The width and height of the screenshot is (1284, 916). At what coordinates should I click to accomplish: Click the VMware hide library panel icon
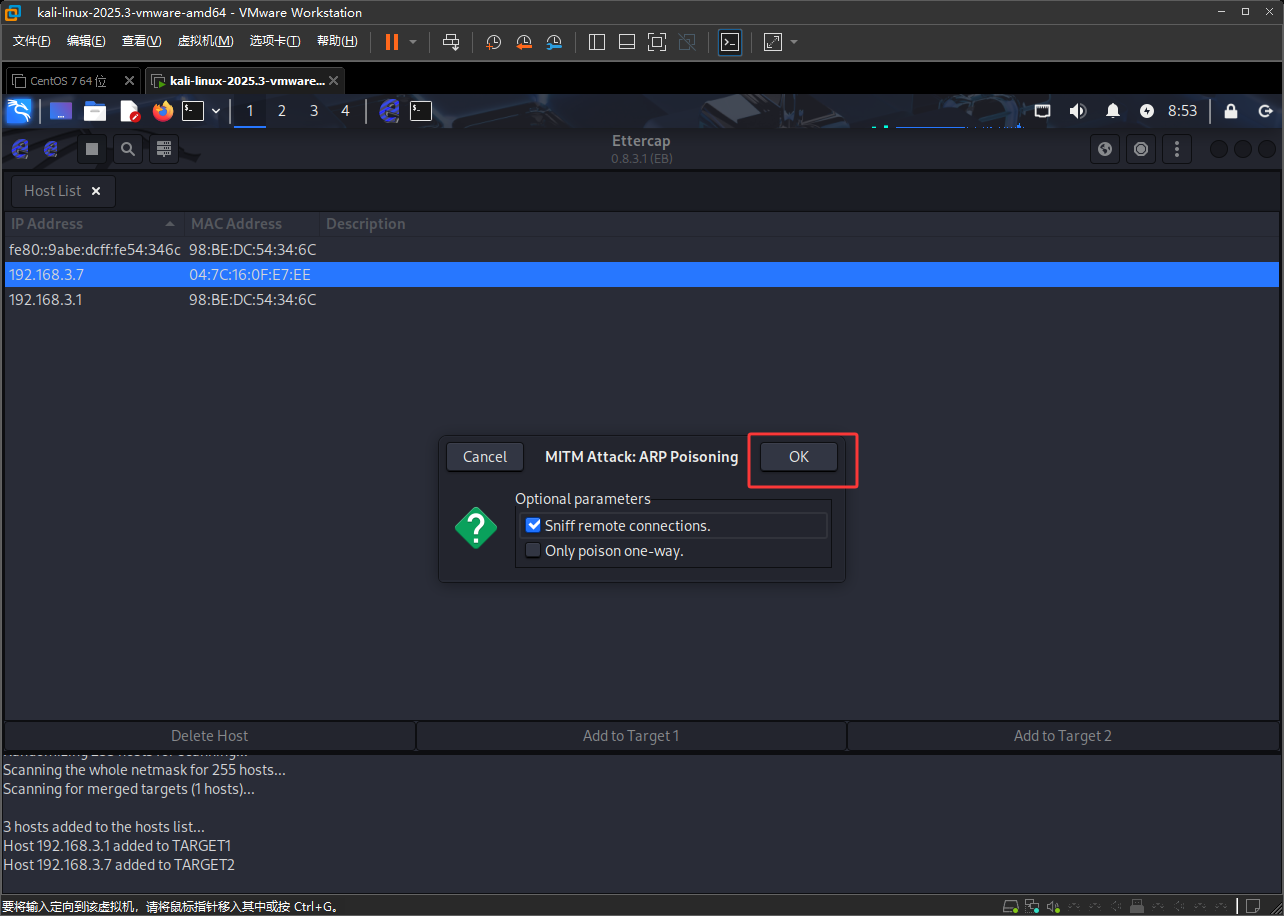click(597, 42)
